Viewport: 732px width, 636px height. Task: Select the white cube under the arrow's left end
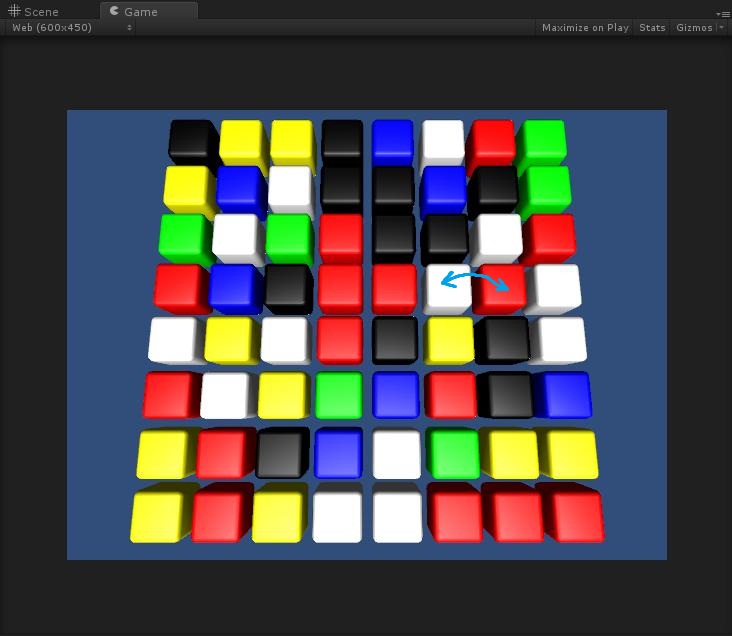coord(446,290)
